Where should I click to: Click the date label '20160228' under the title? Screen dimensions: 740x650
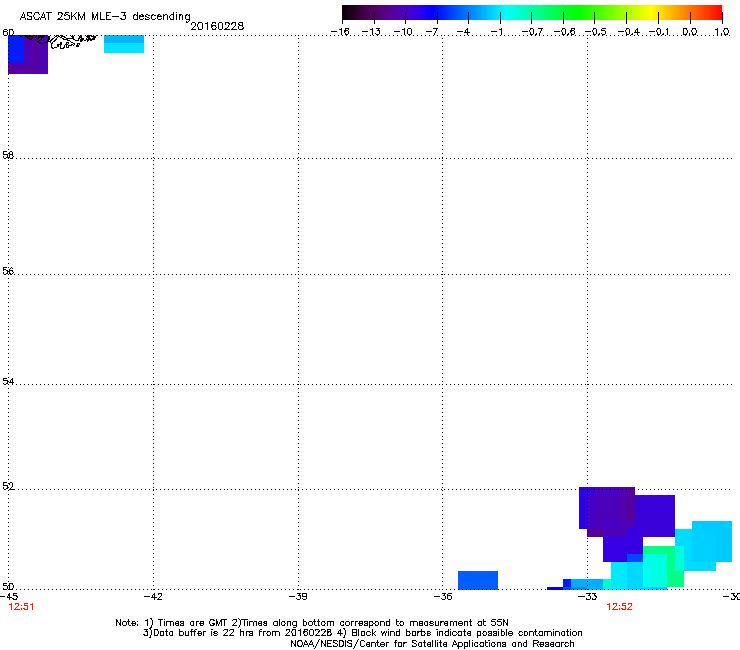click(x=217, y=26)
